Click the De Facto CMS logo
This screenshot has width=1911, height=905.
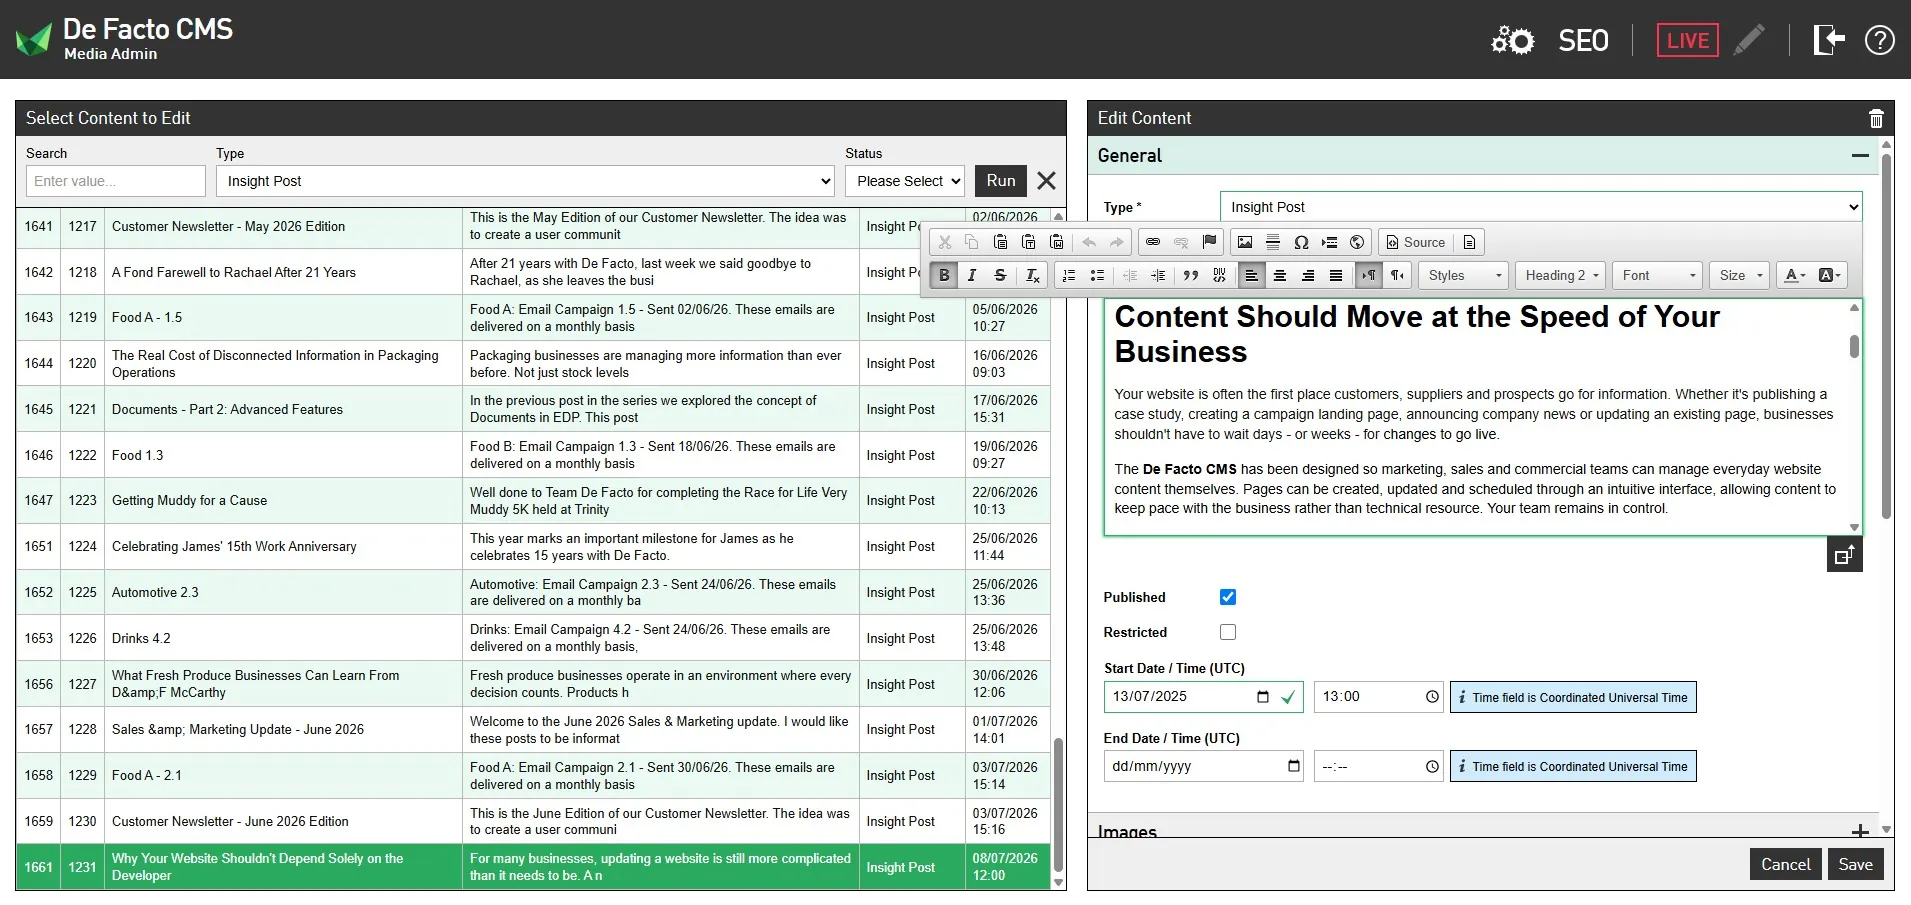tap(124, 39)
